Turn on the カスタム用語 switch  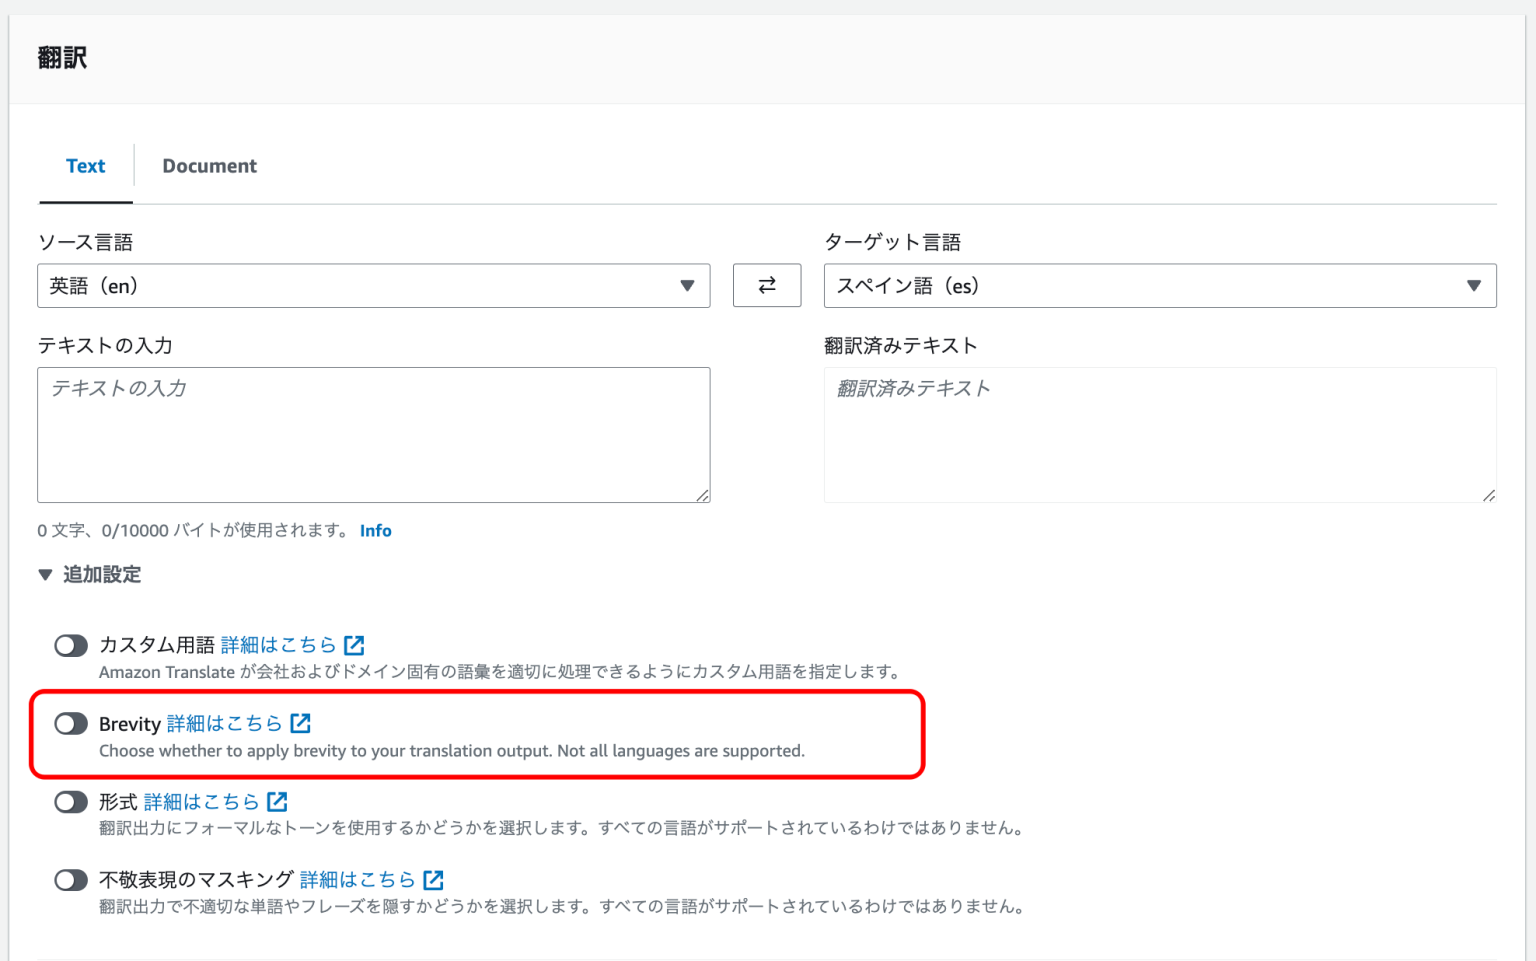point(70,645)
